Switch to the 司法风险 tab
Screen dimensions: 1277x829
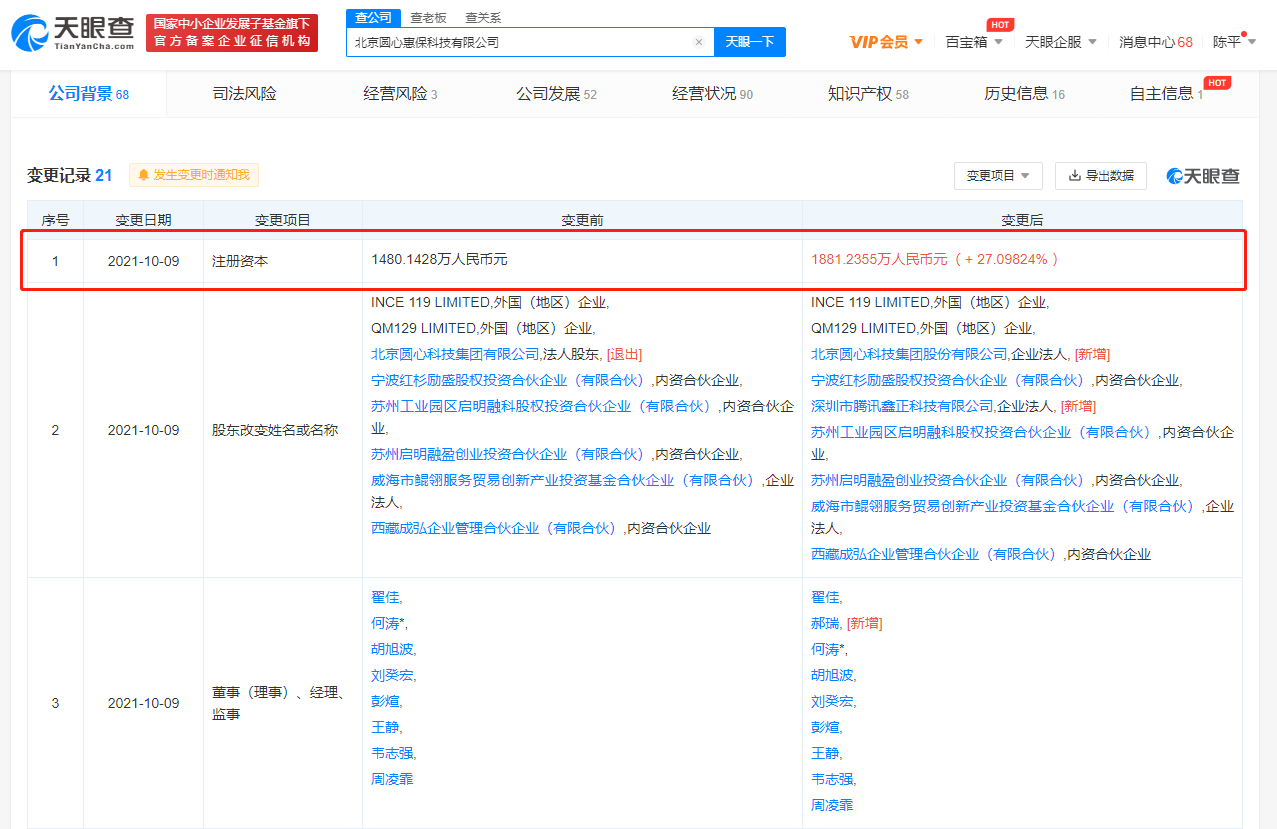[x=245, y=94]
